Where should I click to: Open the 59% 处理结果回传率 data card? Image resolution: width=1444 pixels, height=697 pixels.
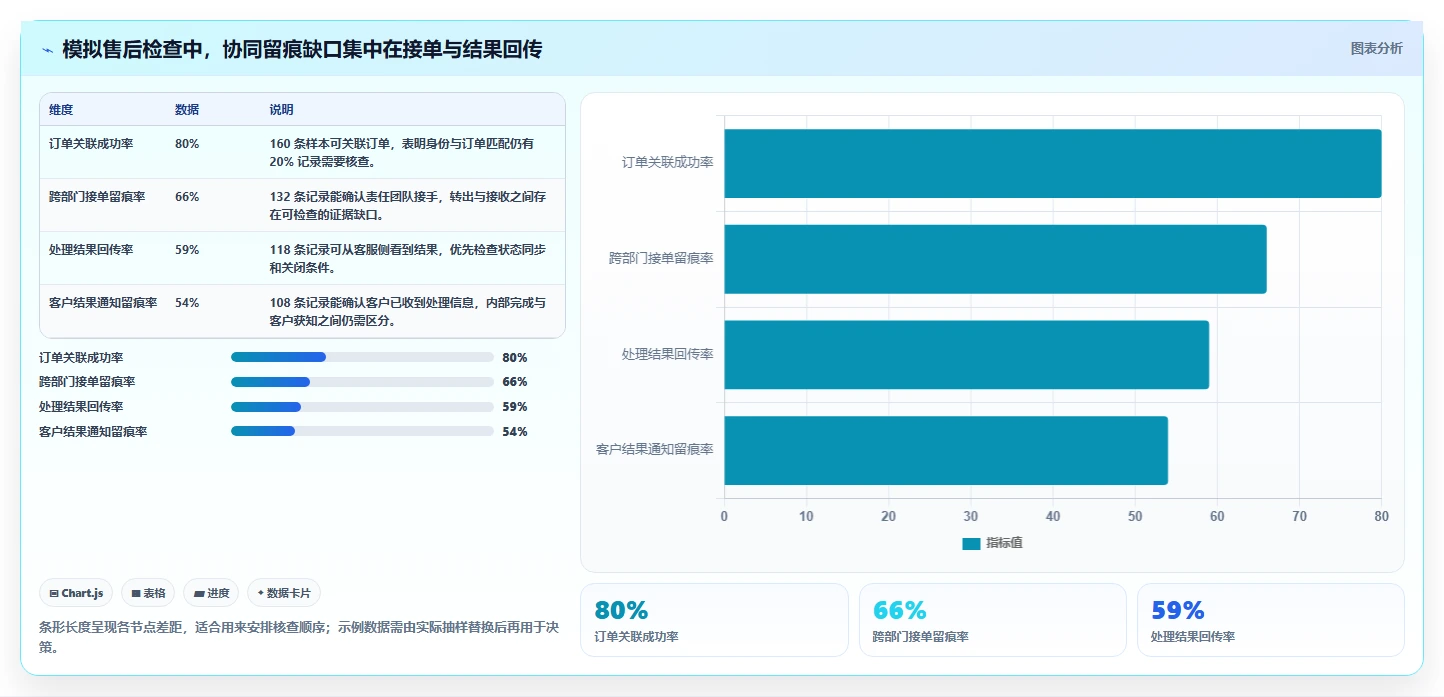1270,620
